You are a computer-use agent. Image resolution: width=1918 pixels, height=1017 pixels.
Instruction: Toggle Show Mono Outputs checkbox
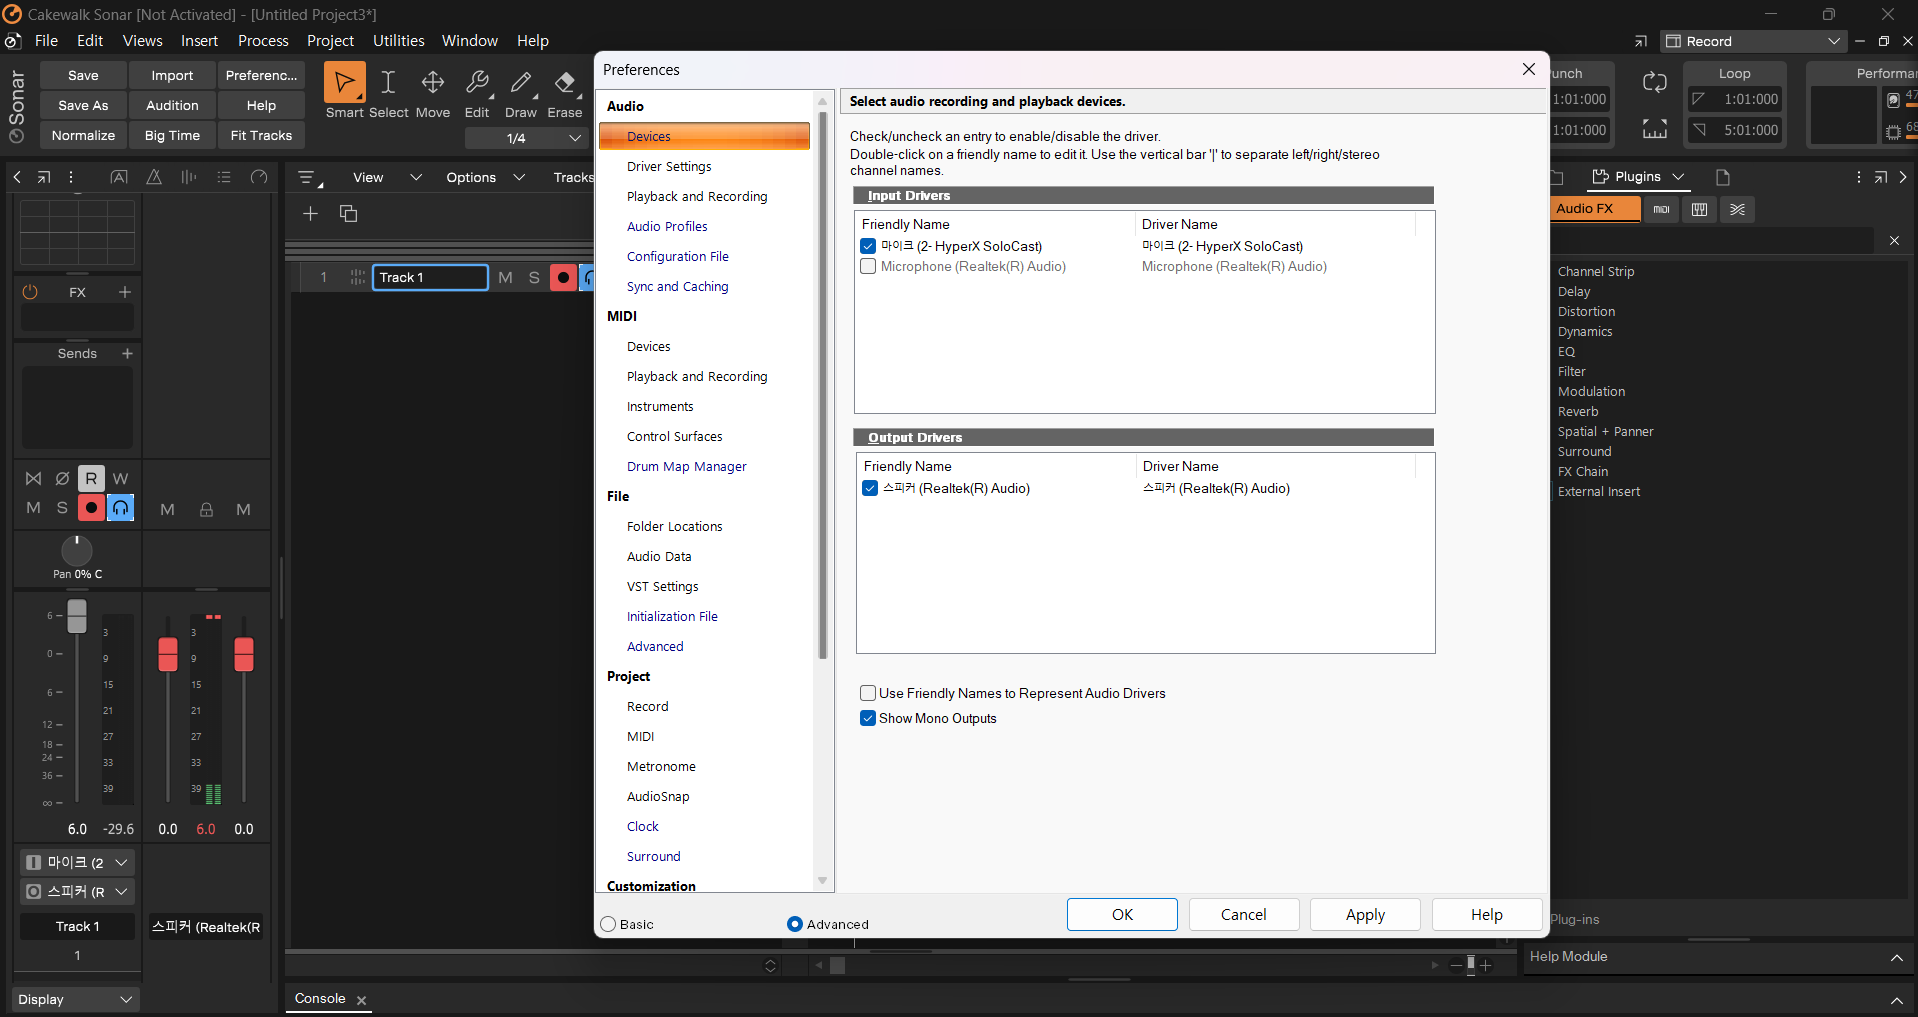click(x=868, y=718)
